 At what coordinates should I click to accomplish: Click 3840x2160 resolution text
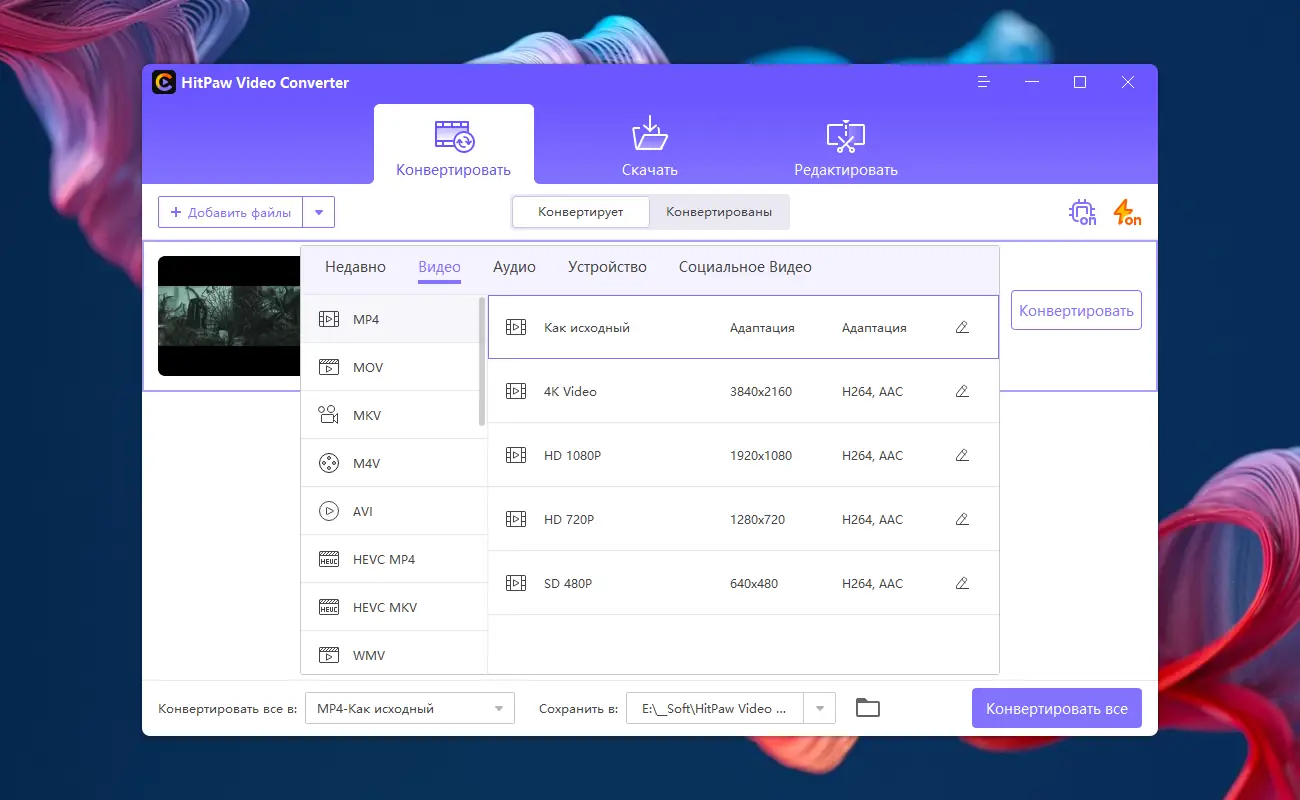(761, 391)
